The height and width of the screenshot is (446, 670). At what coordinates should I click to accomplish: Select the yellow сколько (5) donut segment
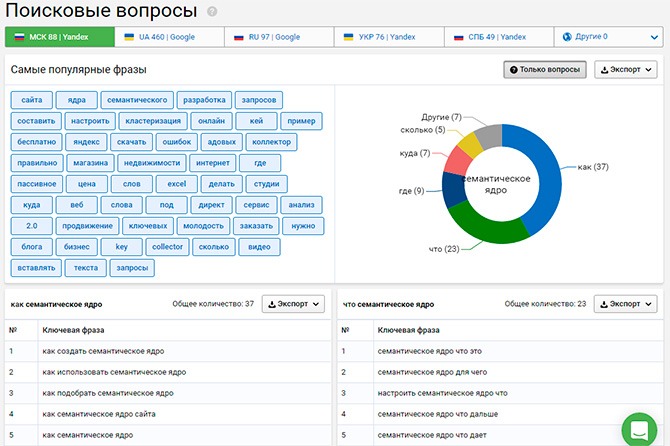coord(470,144)
